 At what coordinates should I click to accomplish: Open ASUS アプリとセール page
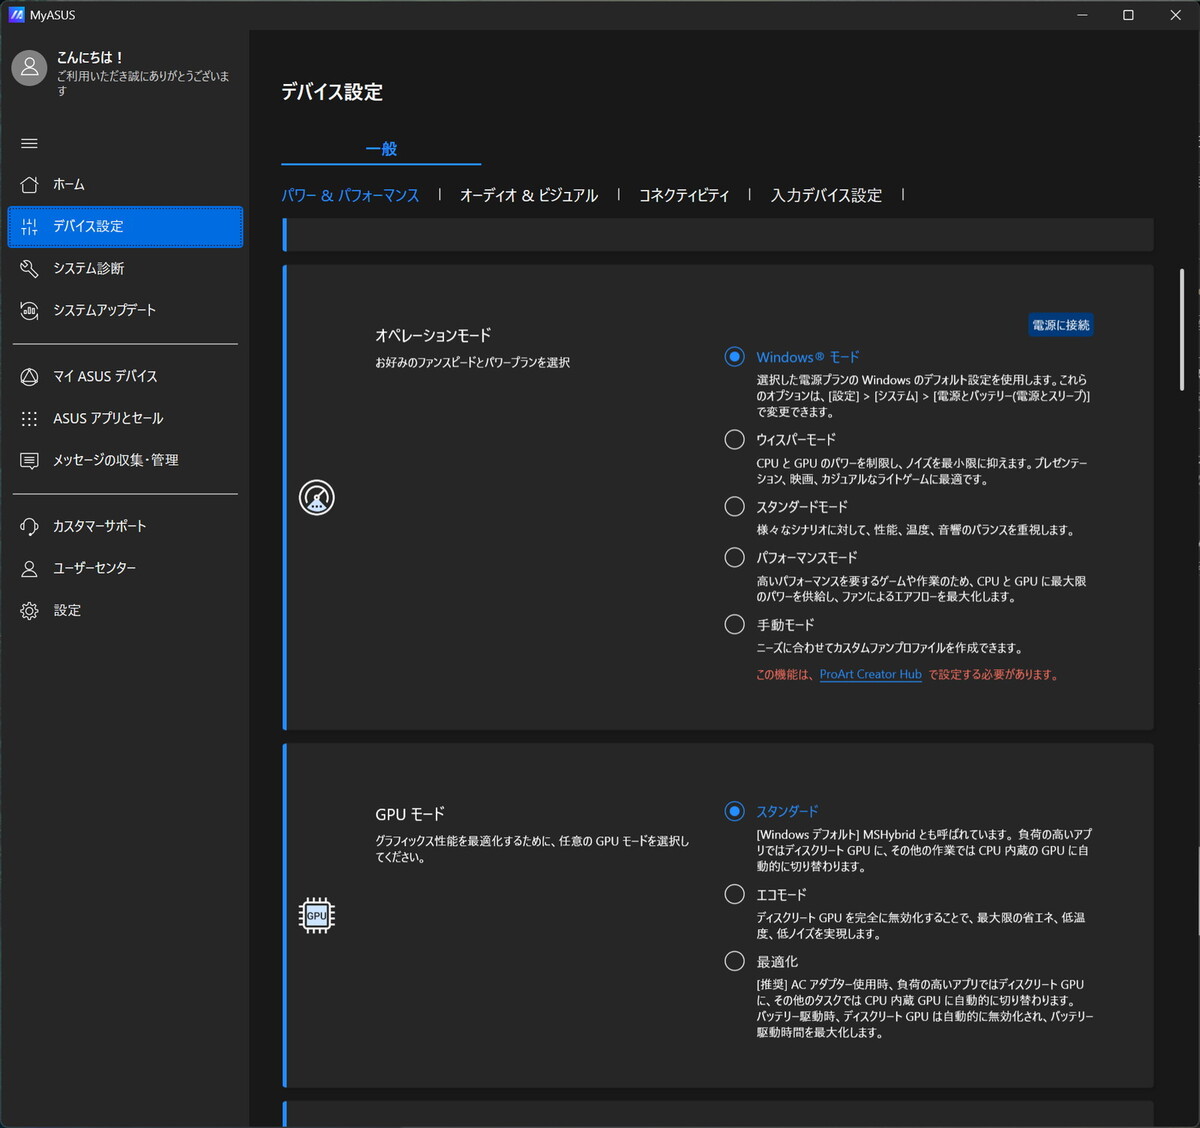[x=125, y=419]
